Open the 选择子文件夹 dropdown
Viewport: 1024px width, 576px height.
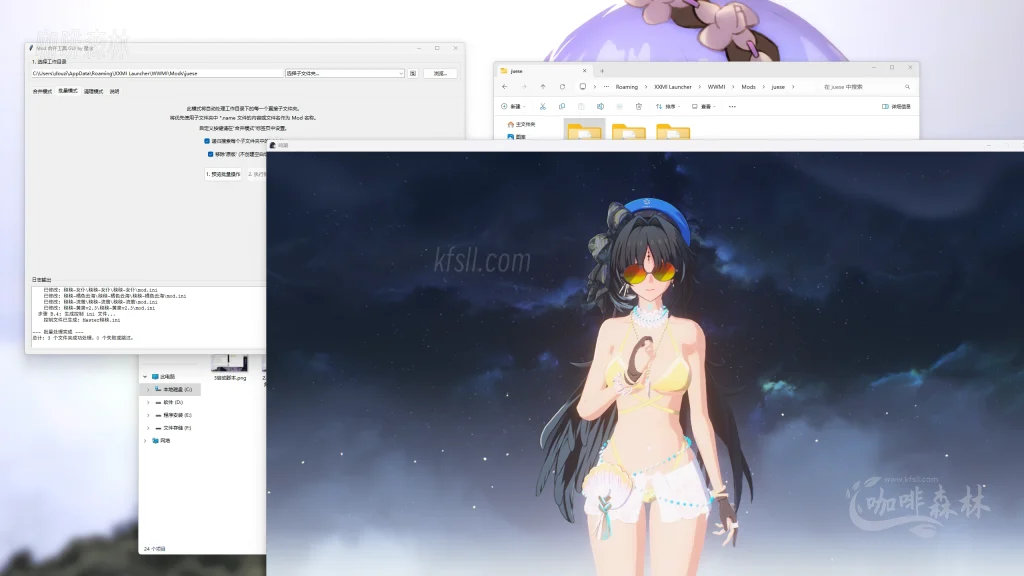[x=343, y=74]
